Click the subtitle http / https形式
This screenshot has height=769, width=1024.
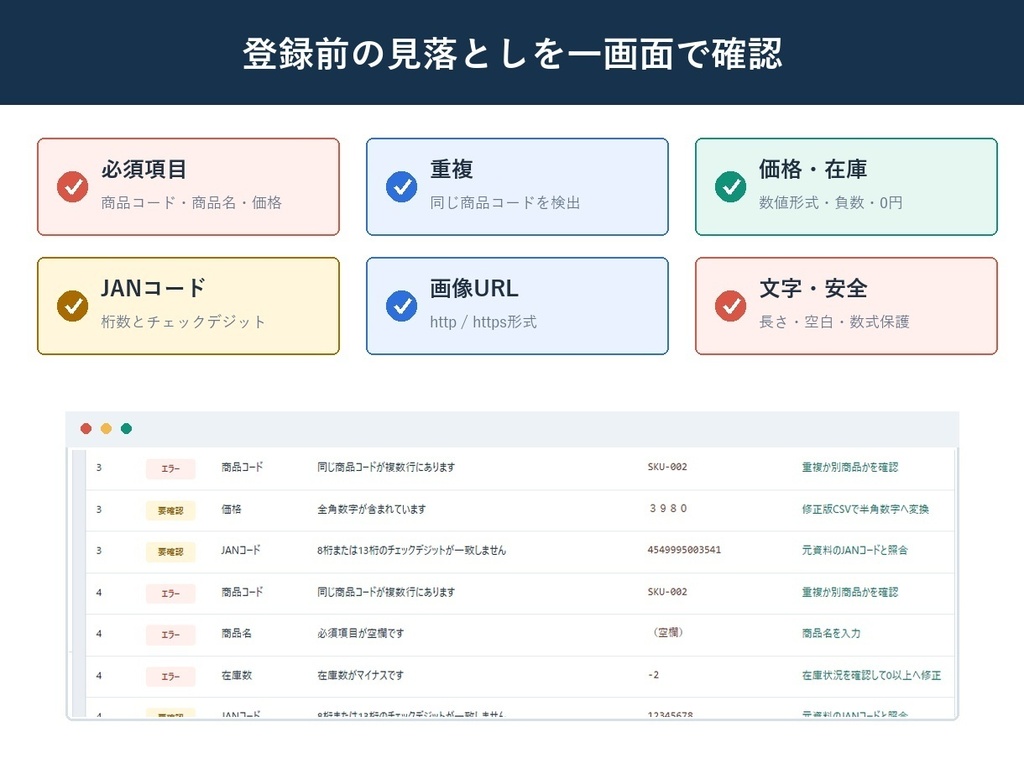(483, 322)
